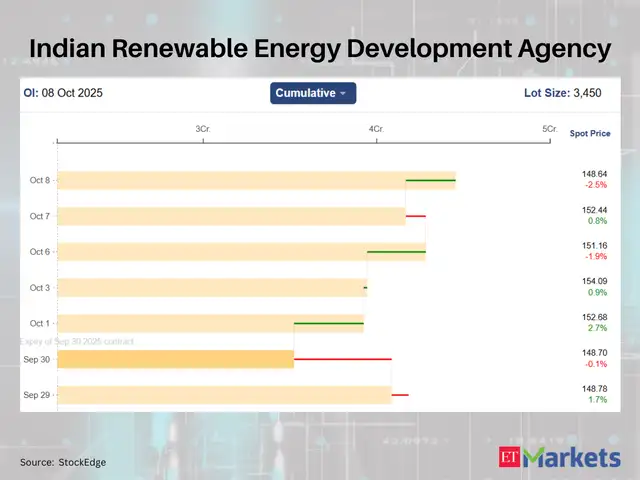The height and width of the screenshot is (480, 640).
Task: Click the Oct 7 red OI change segment
Action: tap(416, 216)
